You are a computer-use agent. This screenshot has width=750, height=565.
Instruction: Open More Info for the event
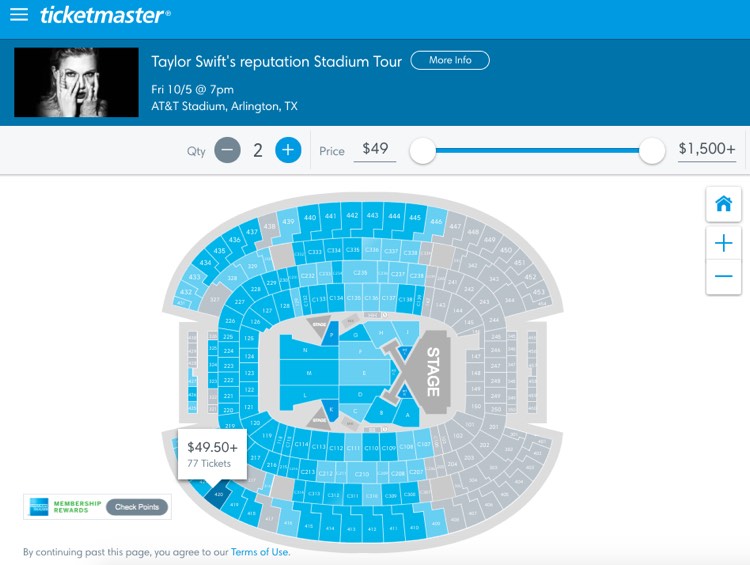tap(450, 60)
